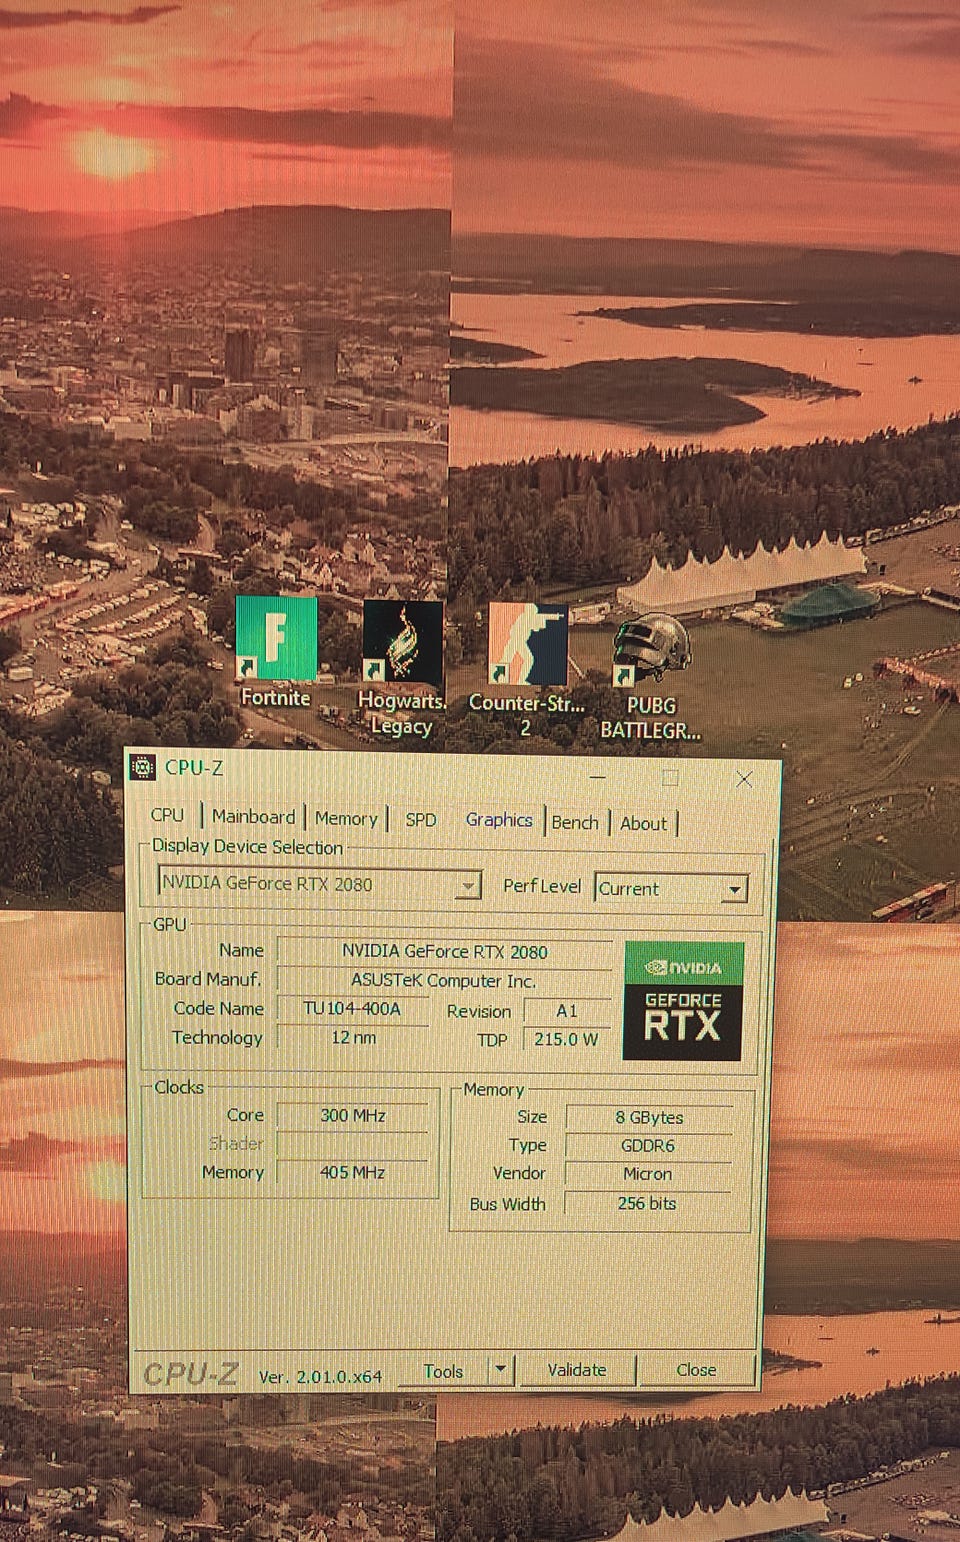
Task: Click the 405 MHz memory clock value
Action: click(353, 1172)
